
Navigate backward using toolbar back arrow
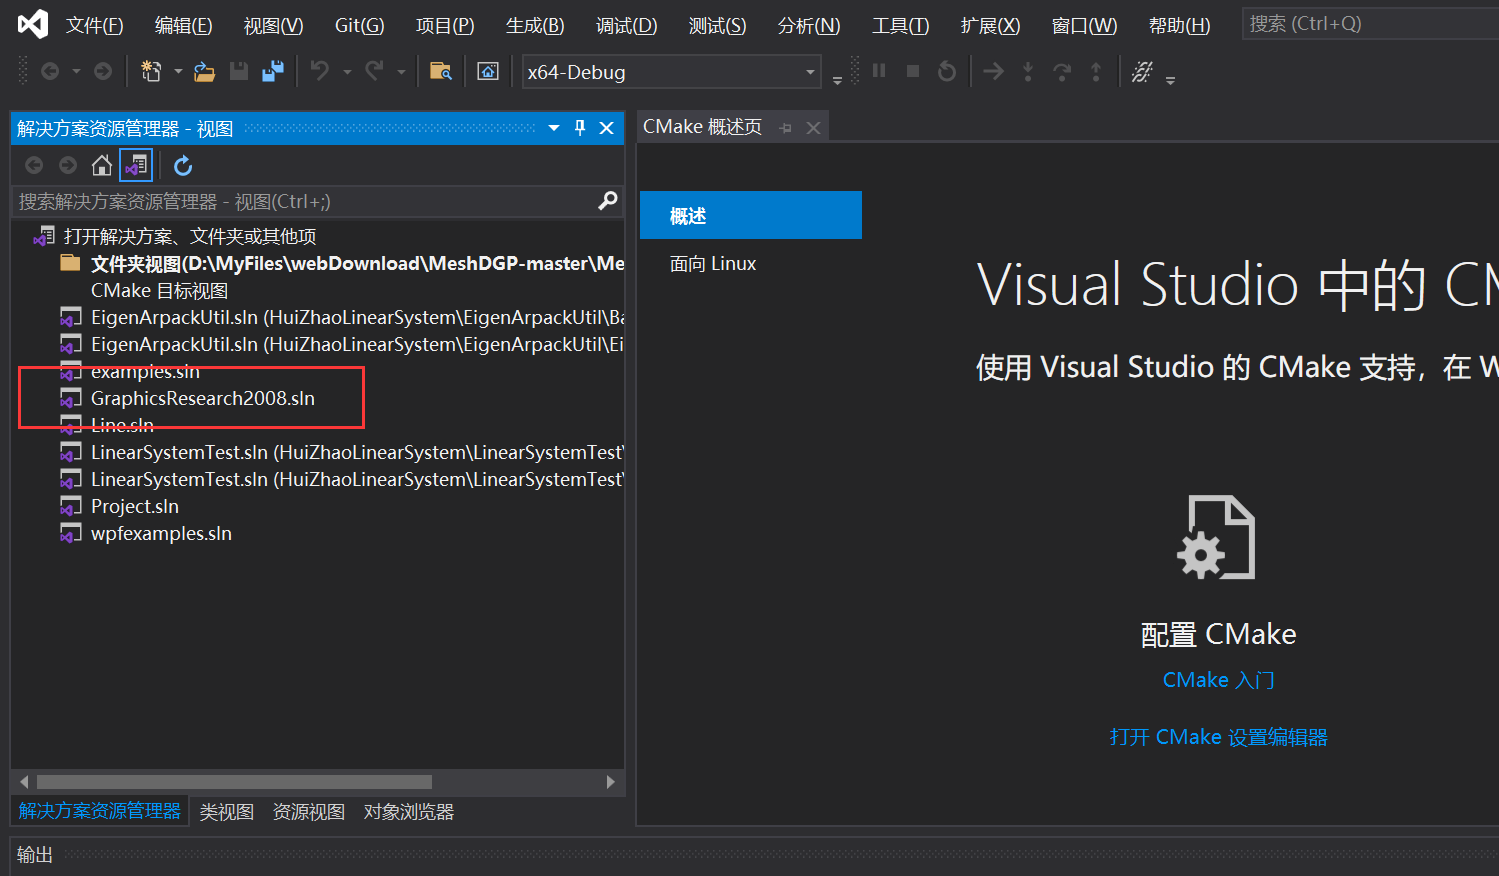click(x=49, y=71)
